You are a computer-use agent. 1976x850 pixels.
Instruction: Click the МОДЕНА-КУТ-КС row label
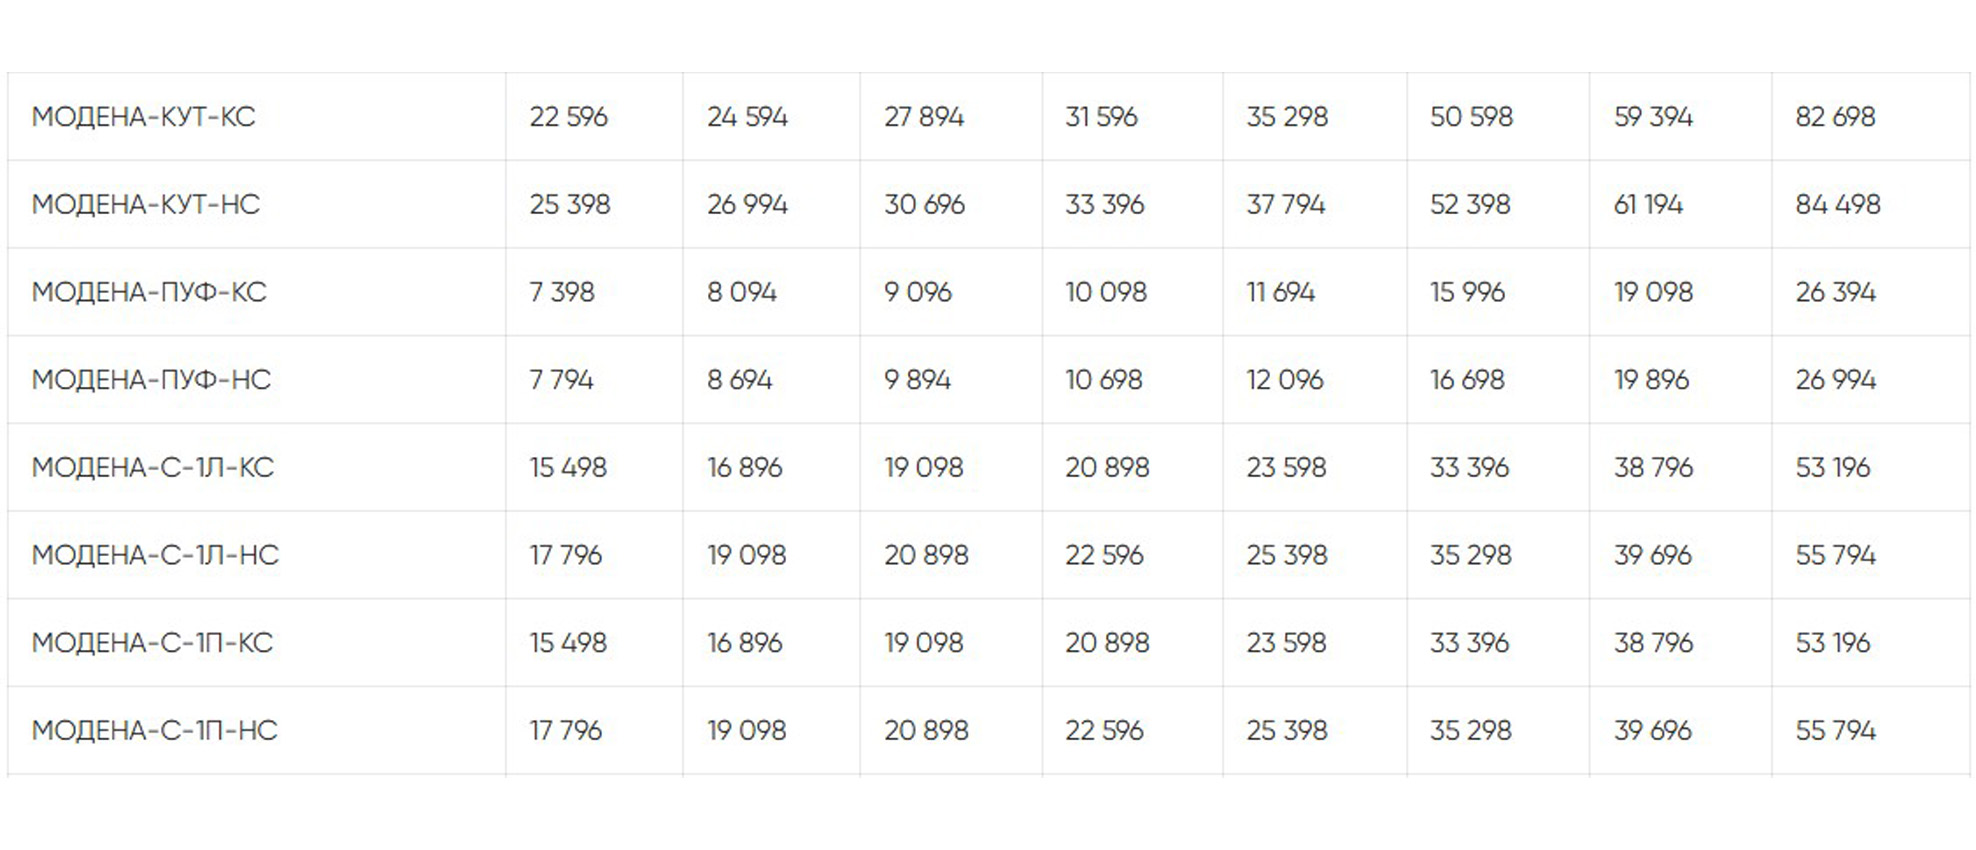(143, 117)
